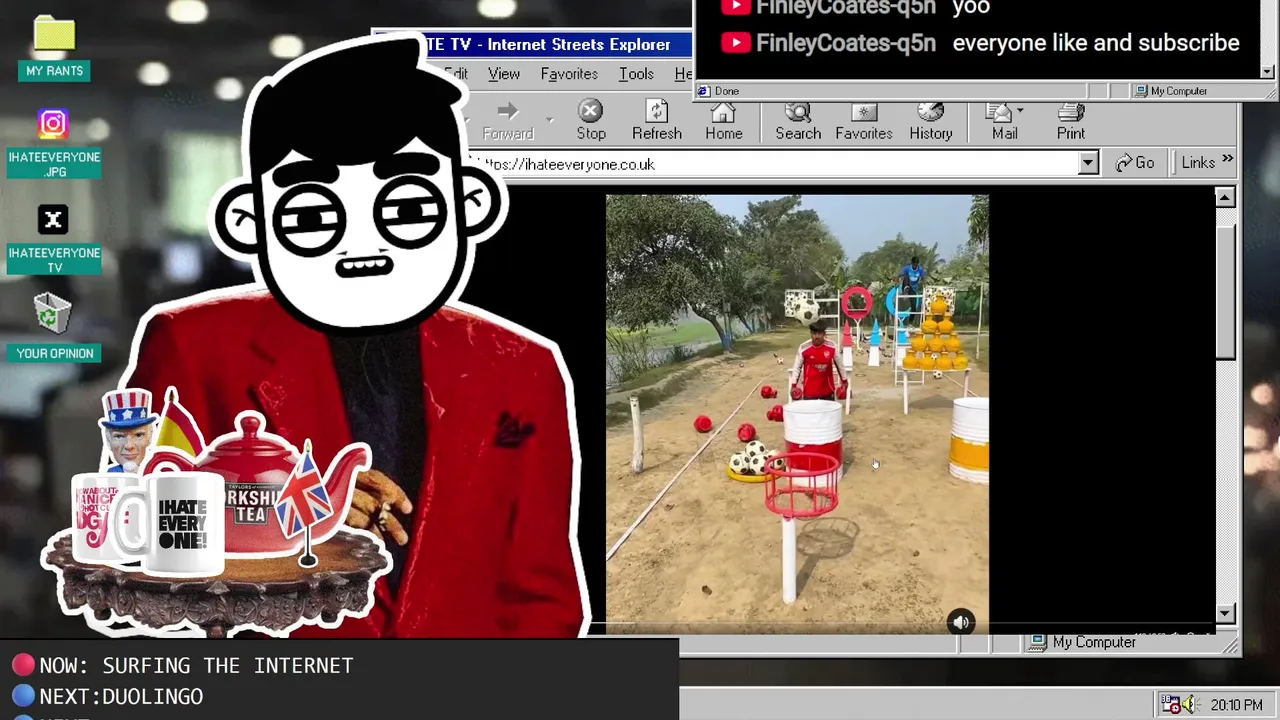1280x720 pixels.
Task: Click the browser scrollbar up arrow
Action: pos(1225,197)
